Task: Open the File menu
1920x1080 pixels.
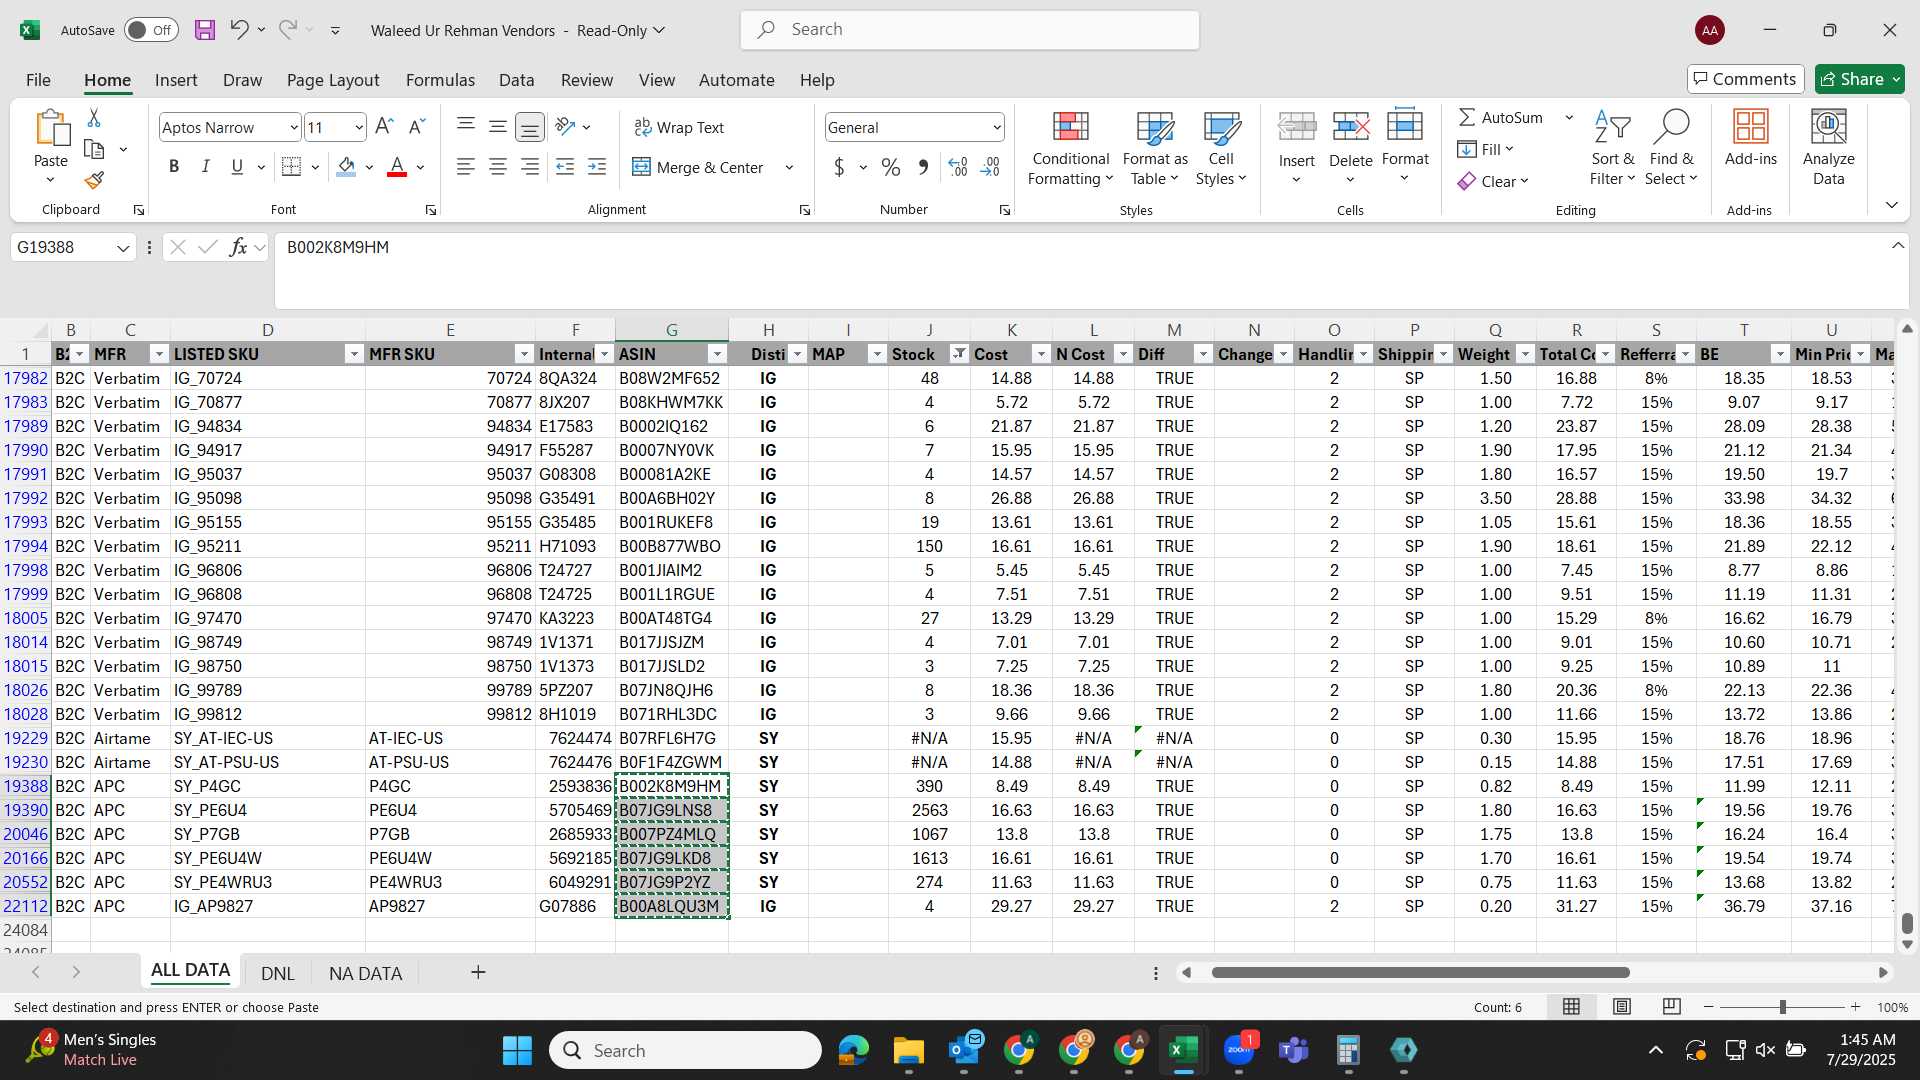Action: pyautogui.click(x=38, y=80)
